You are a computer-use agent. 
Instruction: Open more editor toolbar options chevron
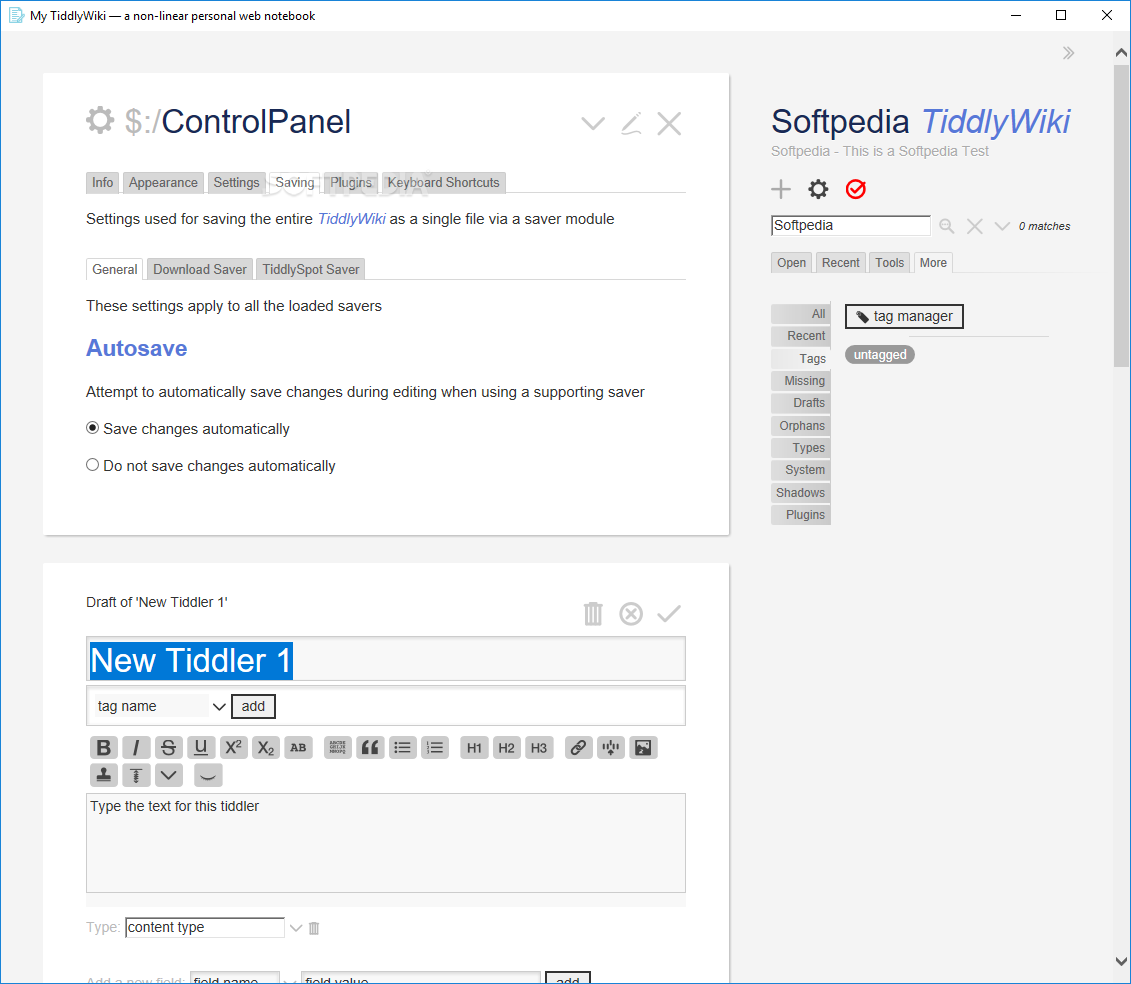(x=168, y=776)
